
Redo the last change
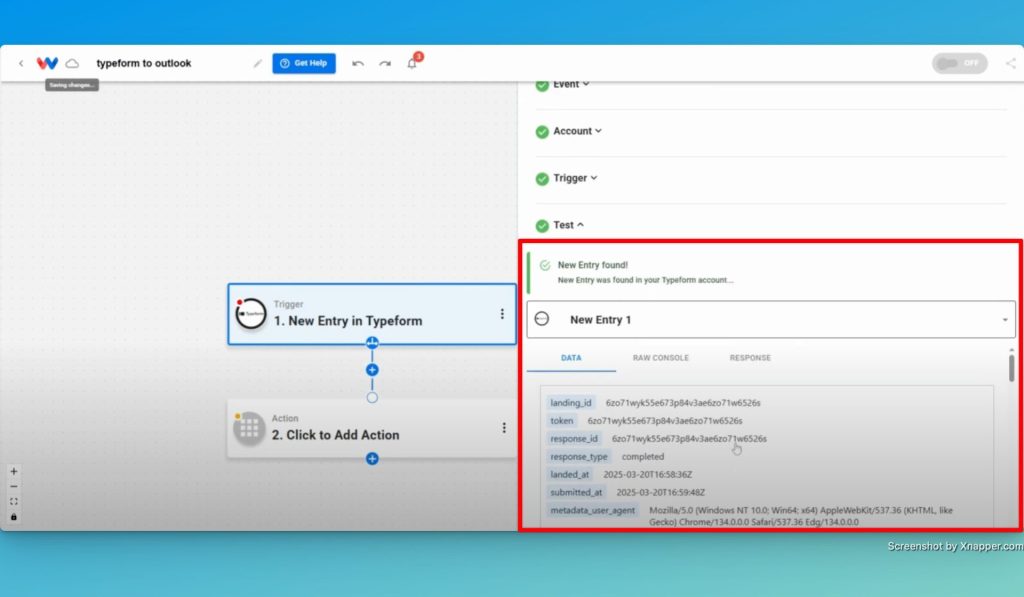pos(385,63)
